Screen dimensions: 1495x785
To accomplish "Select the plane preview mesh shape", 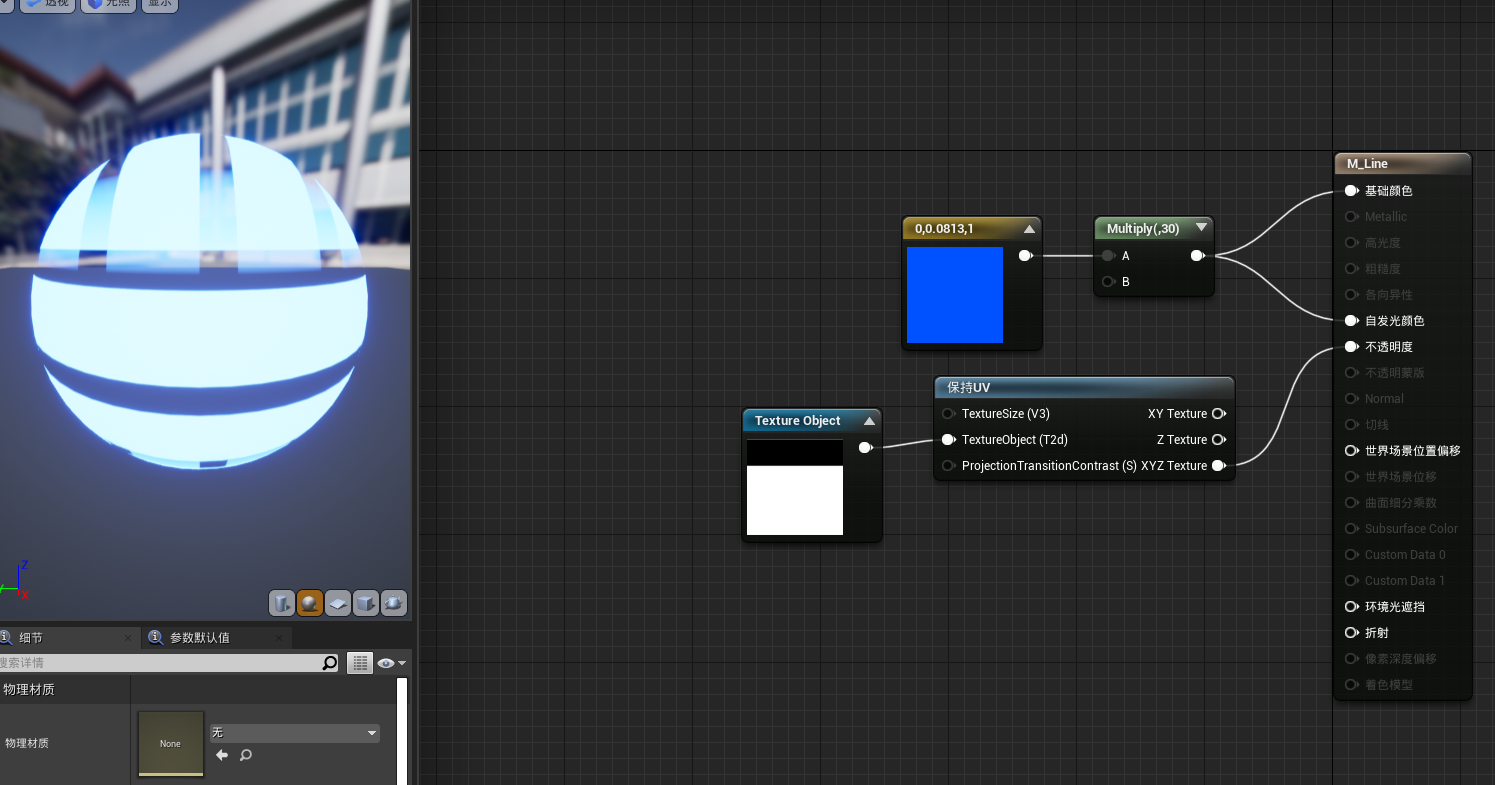I will (338, 603).
